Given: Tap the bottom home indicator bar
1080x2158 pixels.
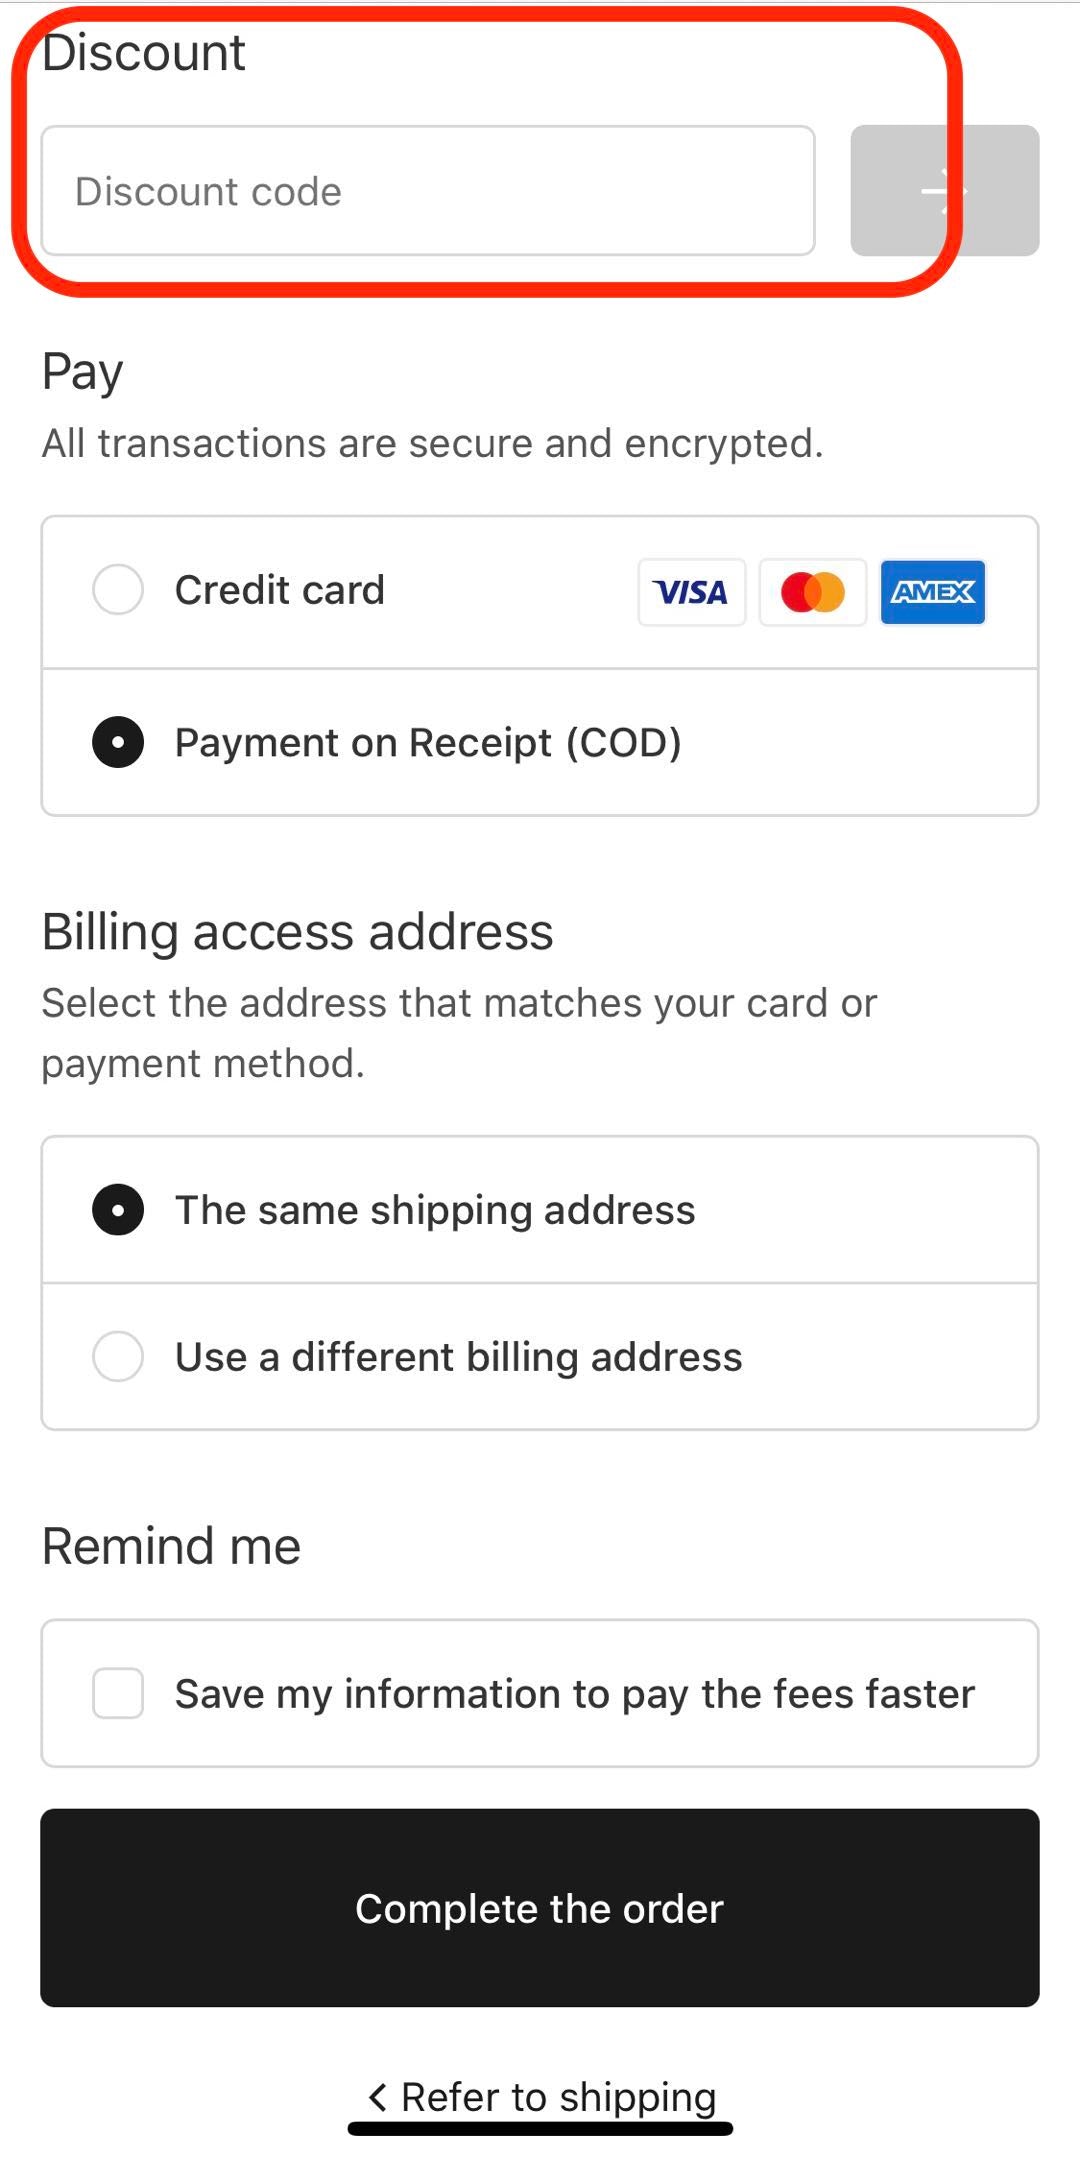Looking at the screenshot, I should pyautogui.click(x=540, y=2129).
